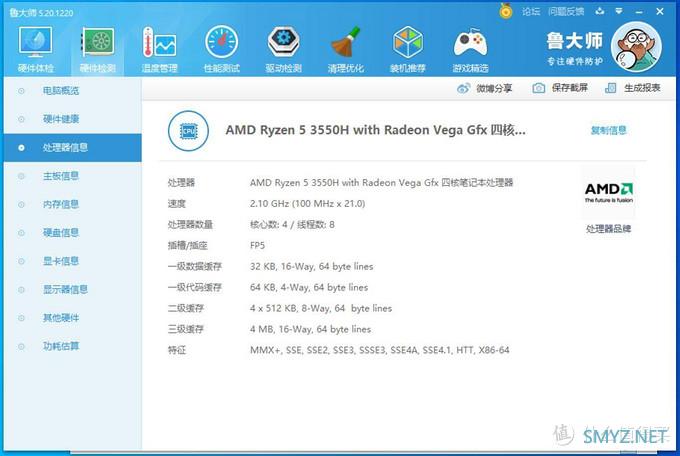Click the value 4 MB, 16-Way
The width and height of the screenshot is (680, 456).
[x=311, y=329]
